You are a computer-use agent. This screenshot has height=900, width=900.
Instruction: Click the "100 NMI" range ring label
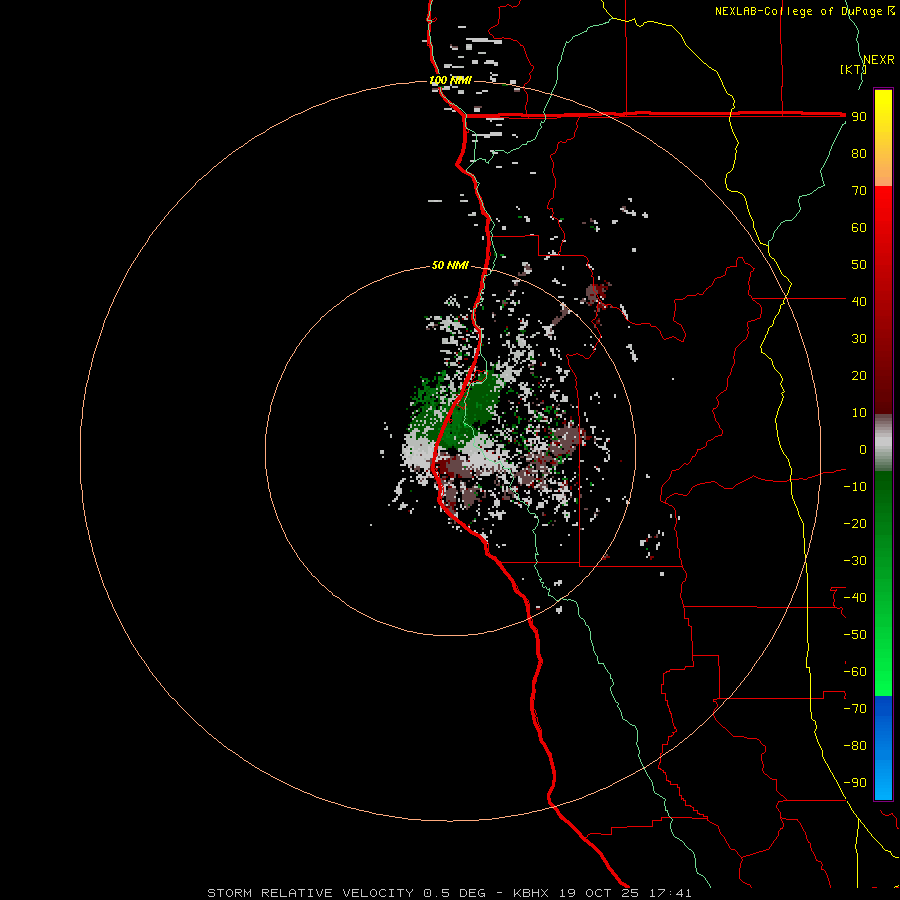pos(451,80)
